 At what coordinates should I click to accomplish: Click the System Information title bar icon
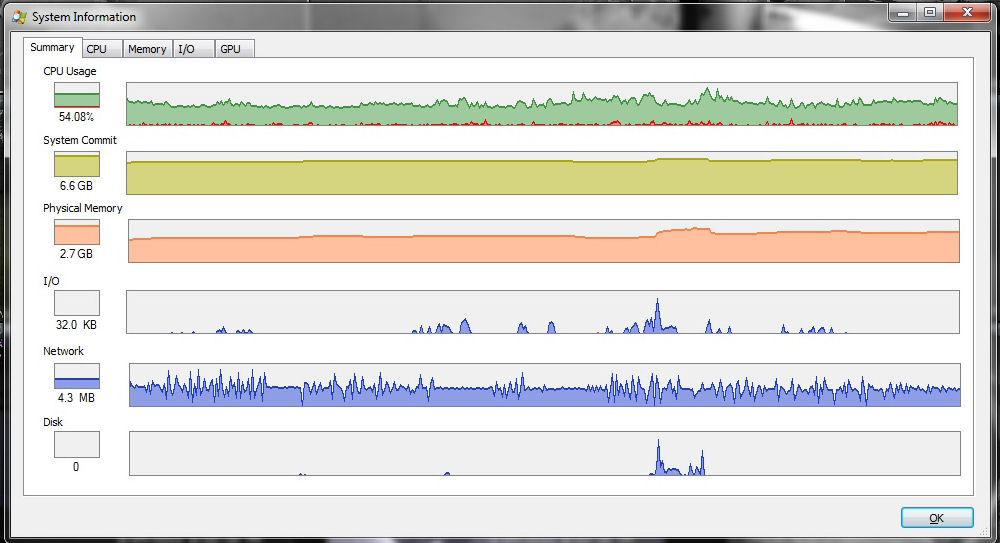[x=19, y=17]
